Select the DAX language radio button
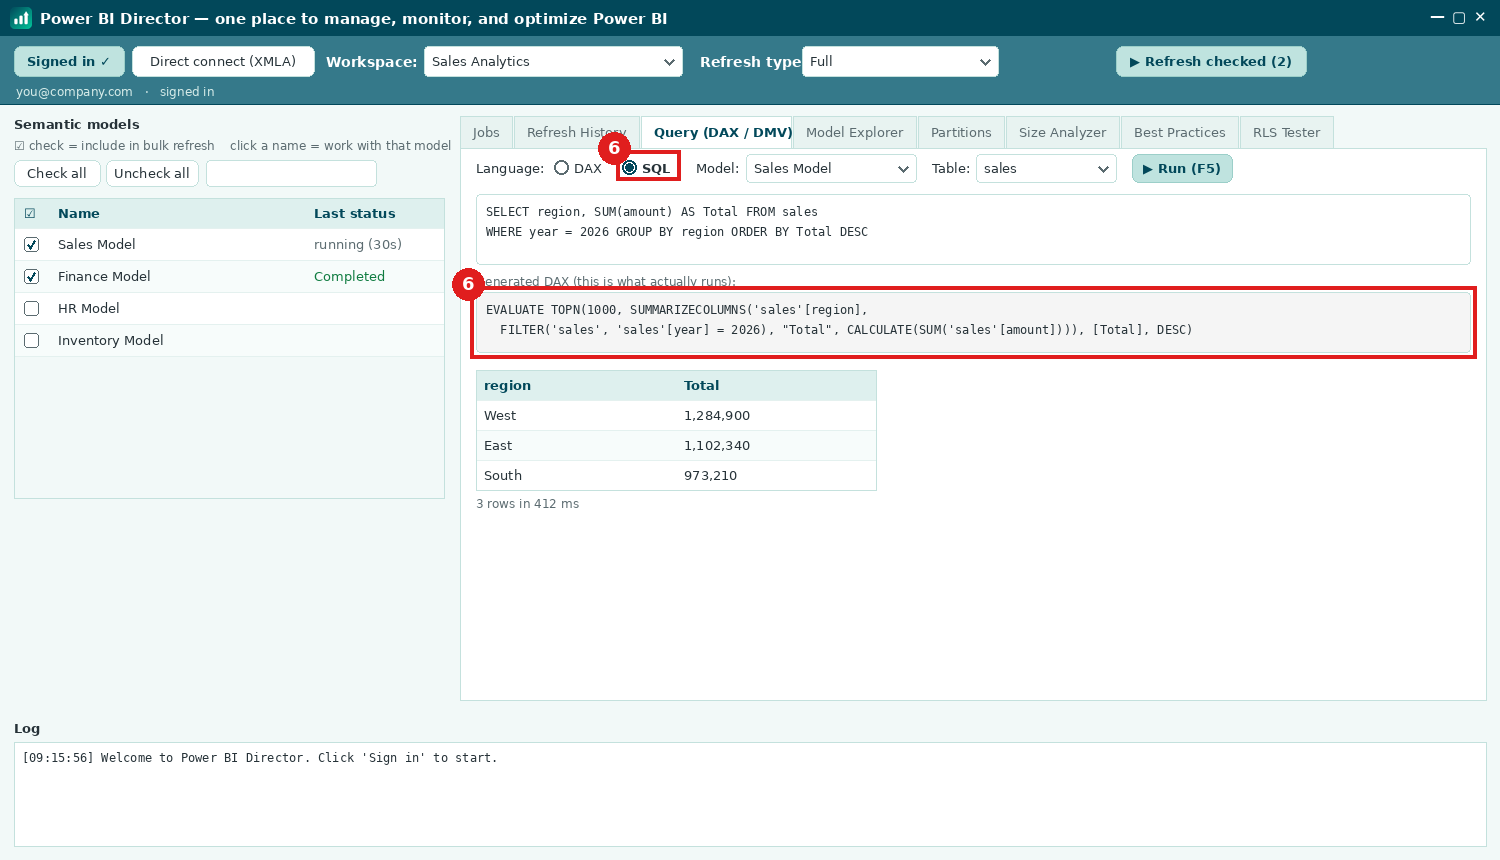This screenshot has width=1500, height=860. pyautogui.click(x=561, y=168)
